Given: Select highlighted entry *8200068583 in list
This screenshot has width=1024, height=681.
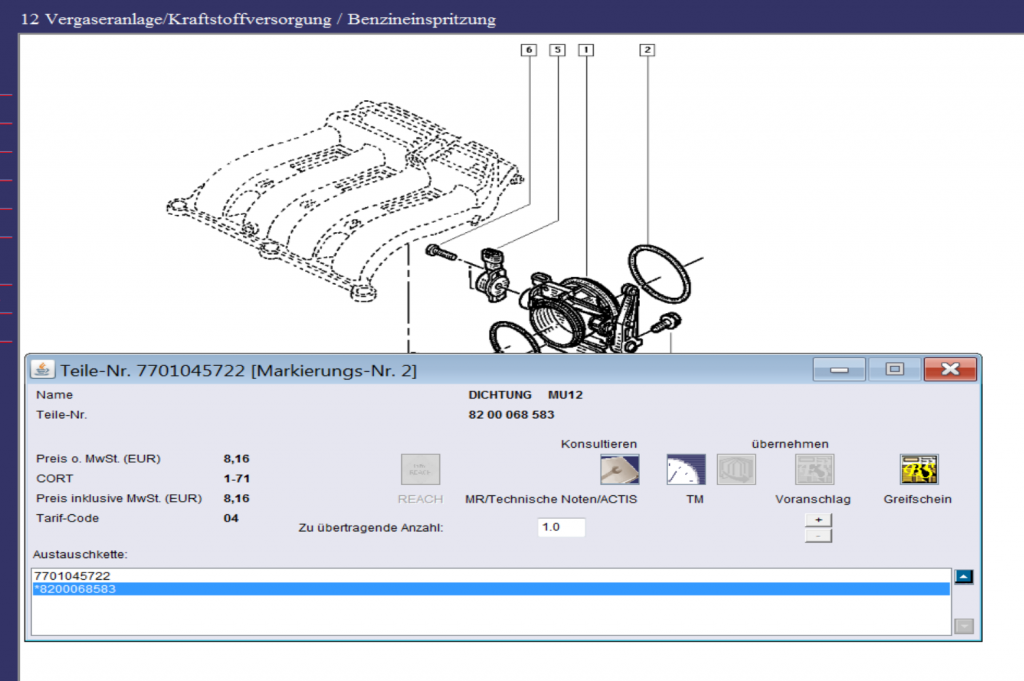Looking at the screenshot, I should click(76, 589).
